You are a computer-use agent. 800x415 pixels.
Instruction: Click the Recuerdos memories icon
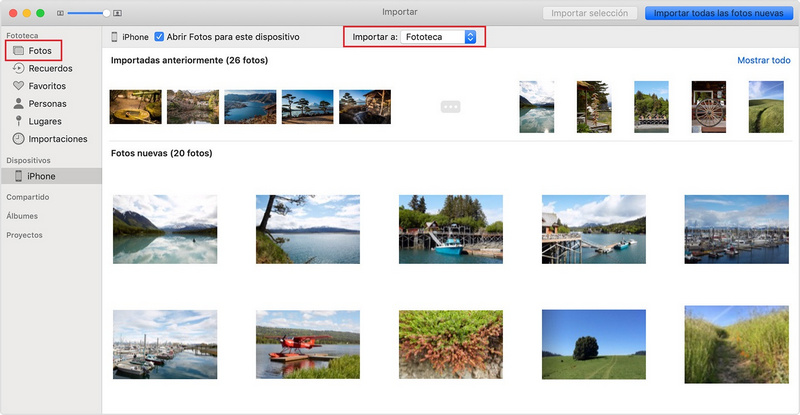[x=18, y=68]
